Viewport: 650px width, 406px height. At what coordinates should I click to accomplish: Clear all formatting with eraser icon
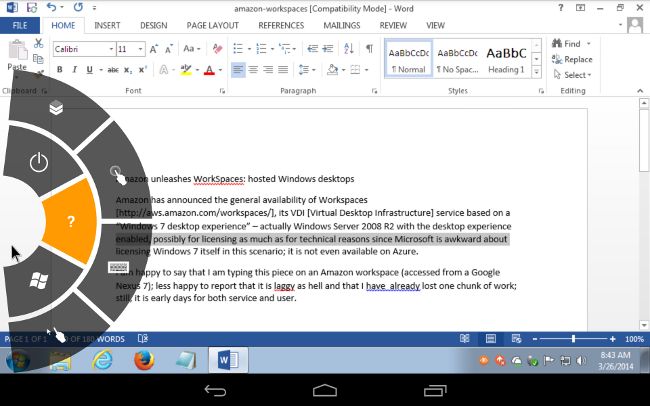tap(217, 49)
